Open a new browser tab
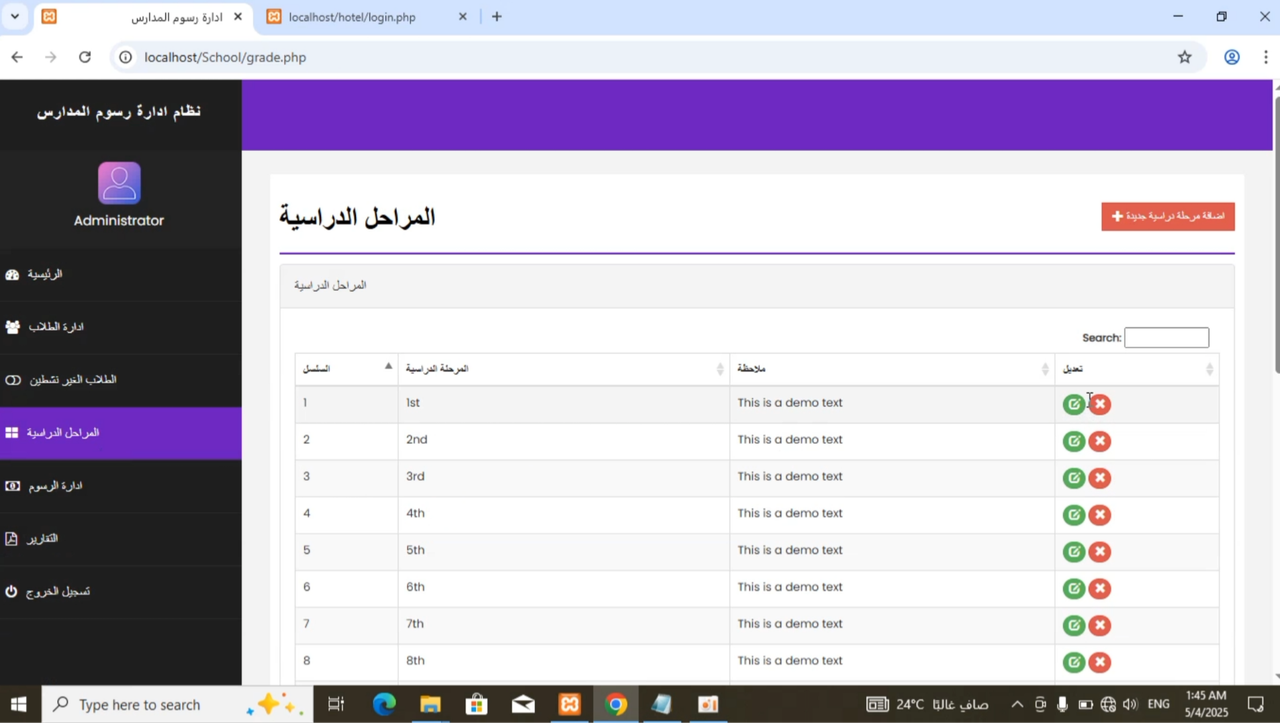The image size is (1280, 723). tap(497, 17)
